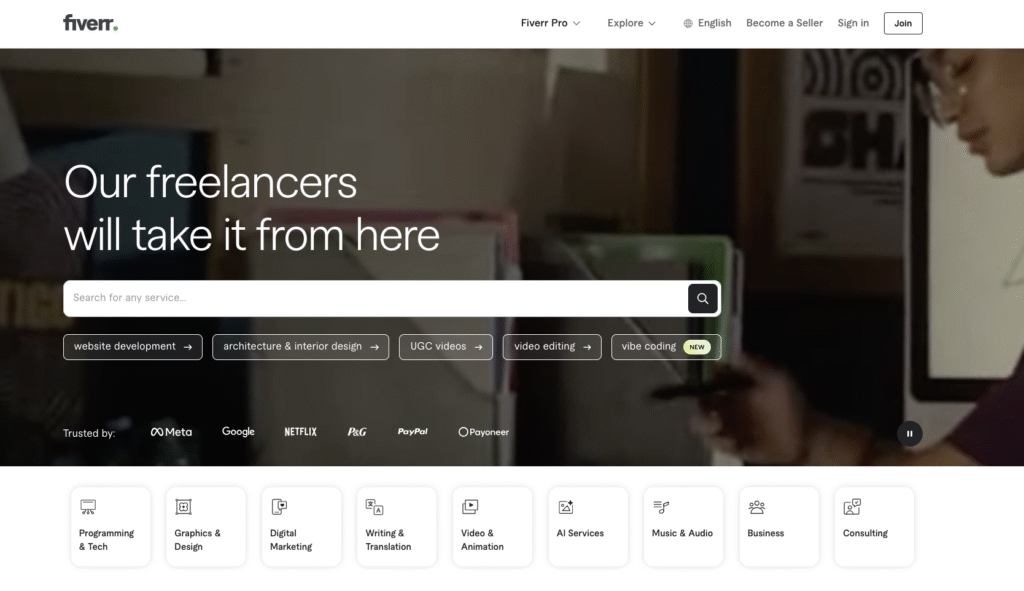Open the Business category card
This screenshot has width=1024, height=591.
tap(778, 526)
